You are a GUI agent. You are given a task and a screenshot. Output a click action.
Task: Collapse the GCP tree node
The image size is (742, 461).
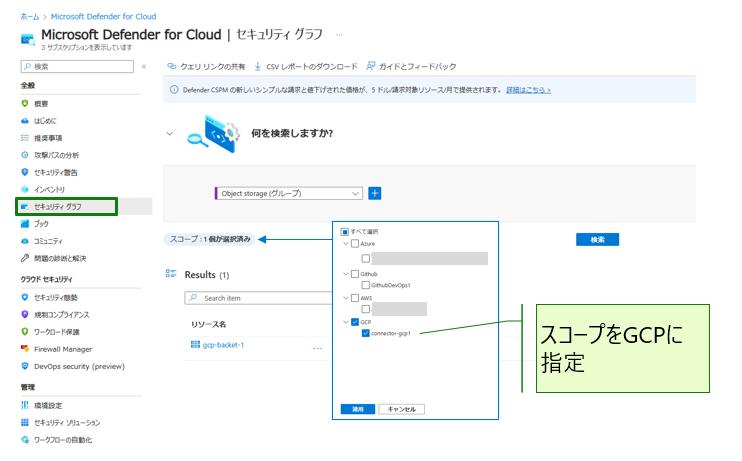point(346,322)
